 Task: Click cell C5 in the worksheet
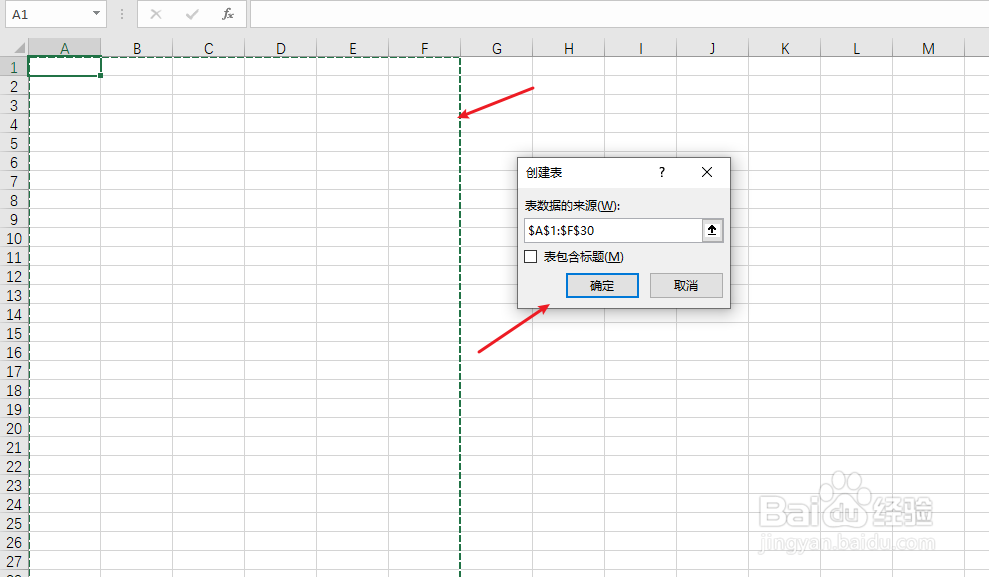[209, 143]
